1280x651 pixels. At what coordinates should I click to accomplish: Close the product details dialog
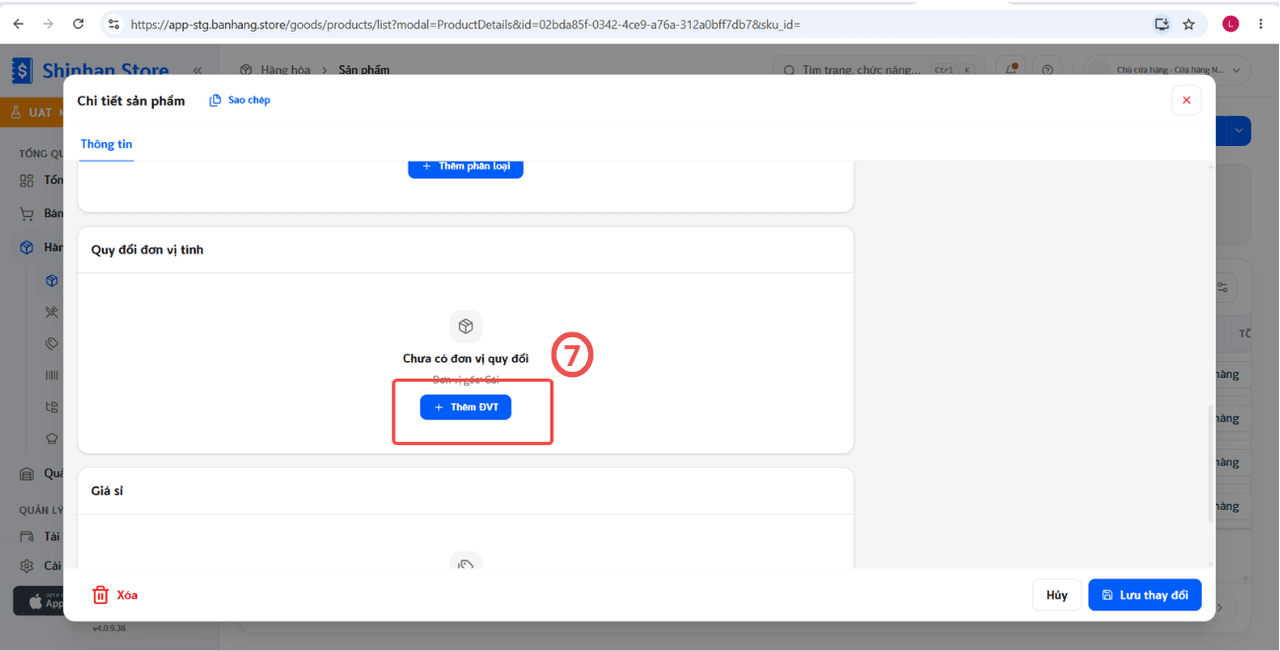click(x=1186, y=100)
